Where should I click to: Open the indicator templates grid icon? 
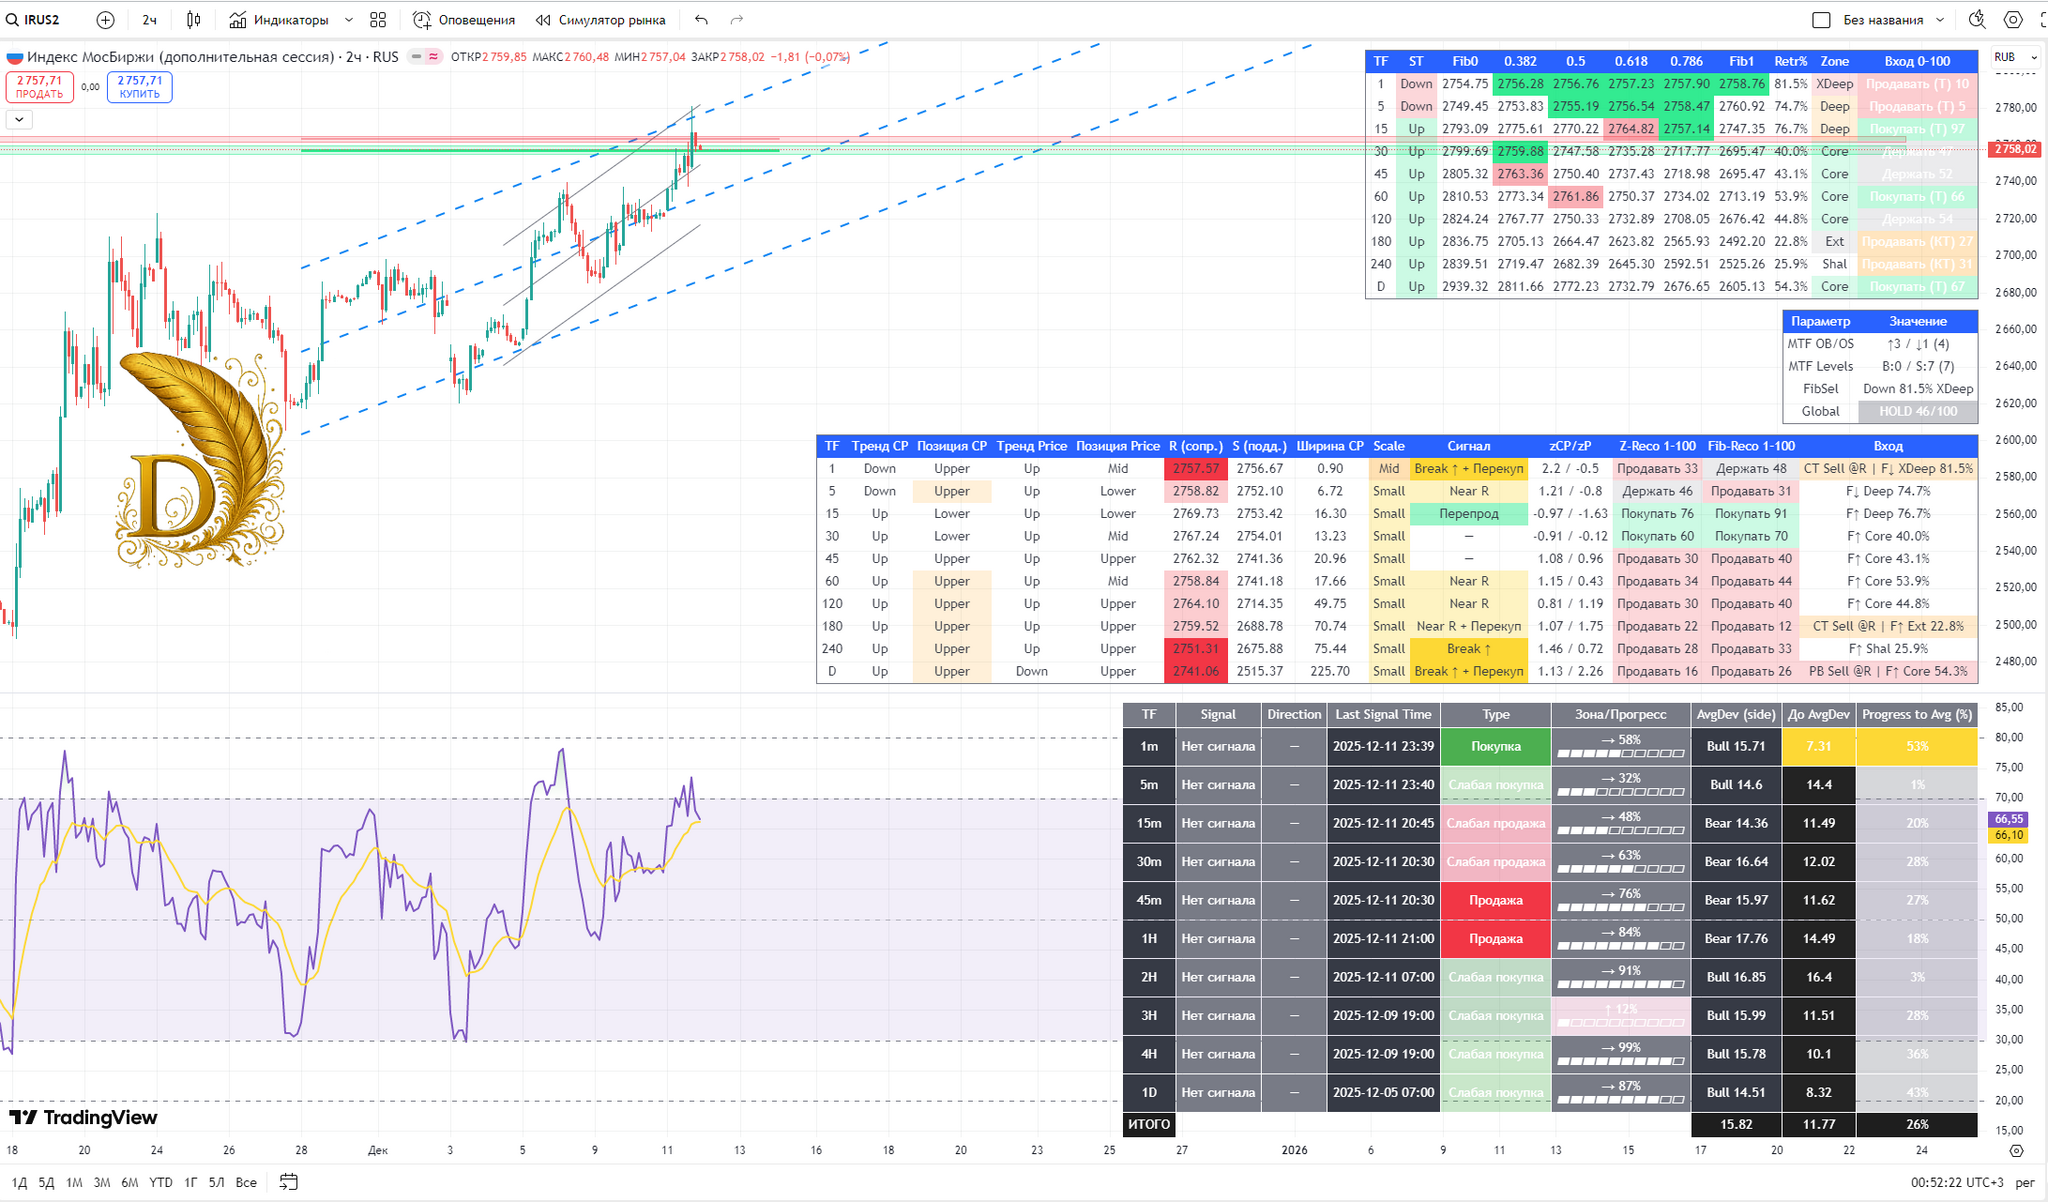pyautogui.click(x=378, y=20)
